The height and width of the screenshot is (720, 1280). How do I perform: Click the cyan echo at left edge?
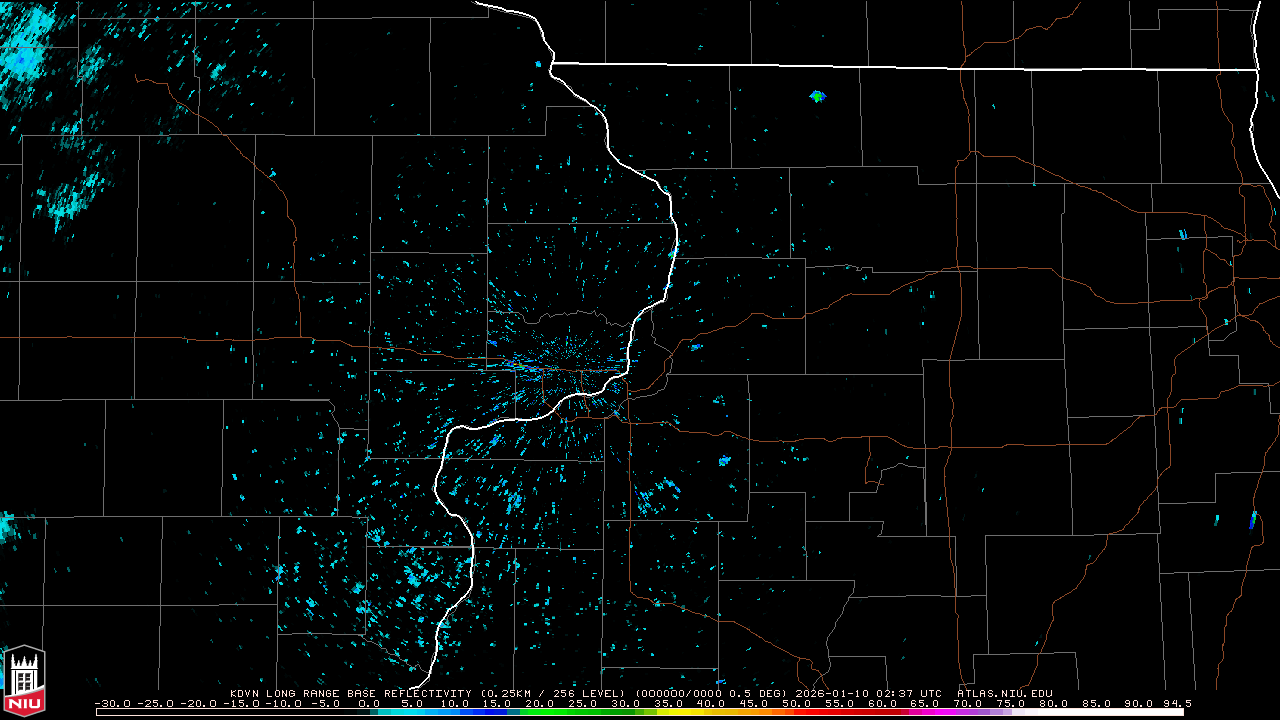pyautogui.click(x=5, y=526)
